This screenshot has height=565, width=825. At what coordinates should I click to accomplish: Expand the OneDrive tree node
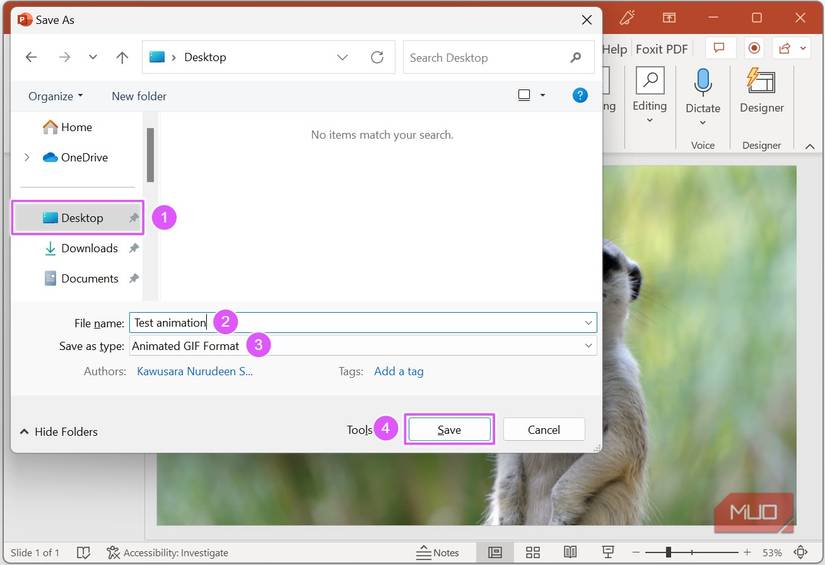(27, 157)
